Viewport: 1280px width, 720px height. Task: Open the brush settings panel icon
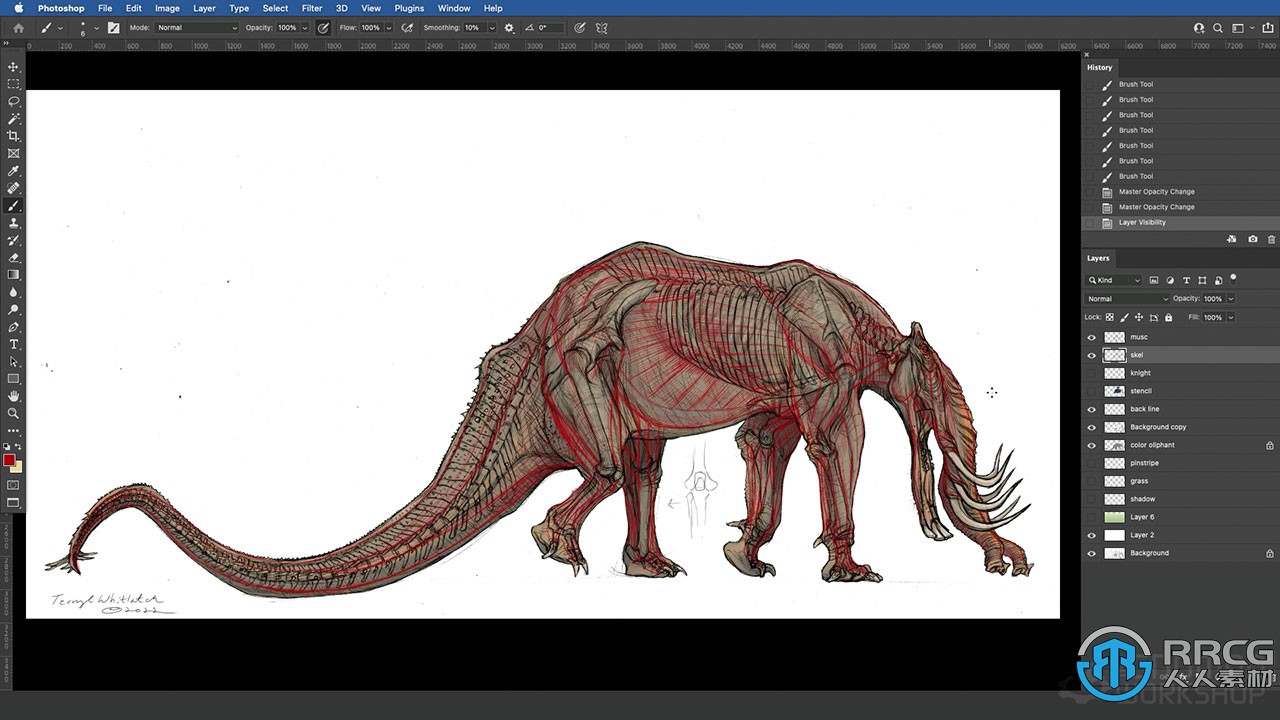point(113,28)
